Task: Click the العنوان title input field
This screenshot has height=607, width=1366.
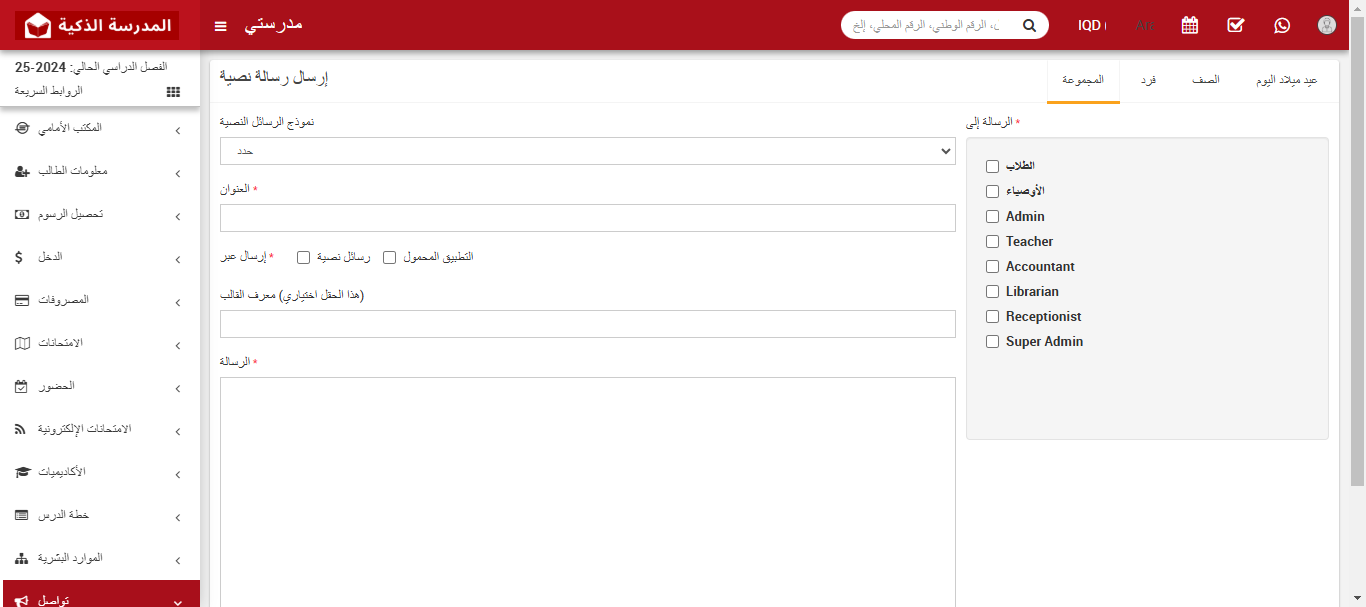Action: 587,218
